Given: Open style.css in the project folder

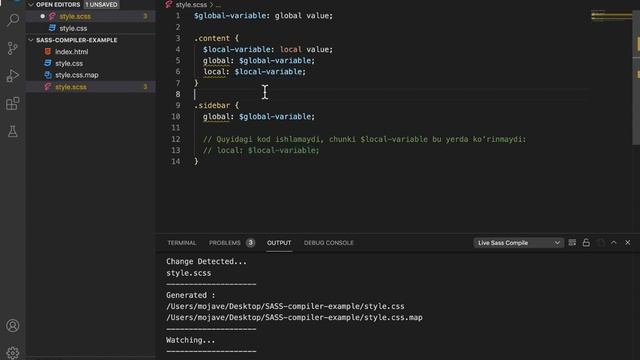Looking at the screenshot, I should pos(69,64).
